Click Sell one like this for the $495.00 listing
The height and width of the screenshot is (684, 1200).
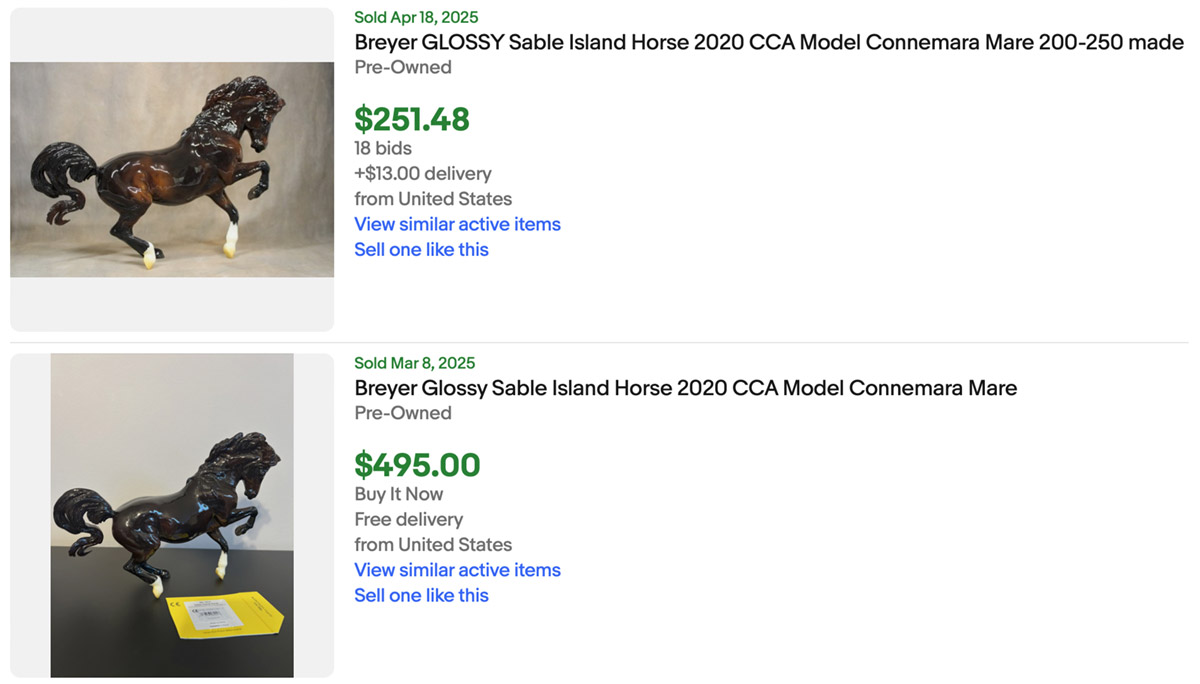point(421,595)
